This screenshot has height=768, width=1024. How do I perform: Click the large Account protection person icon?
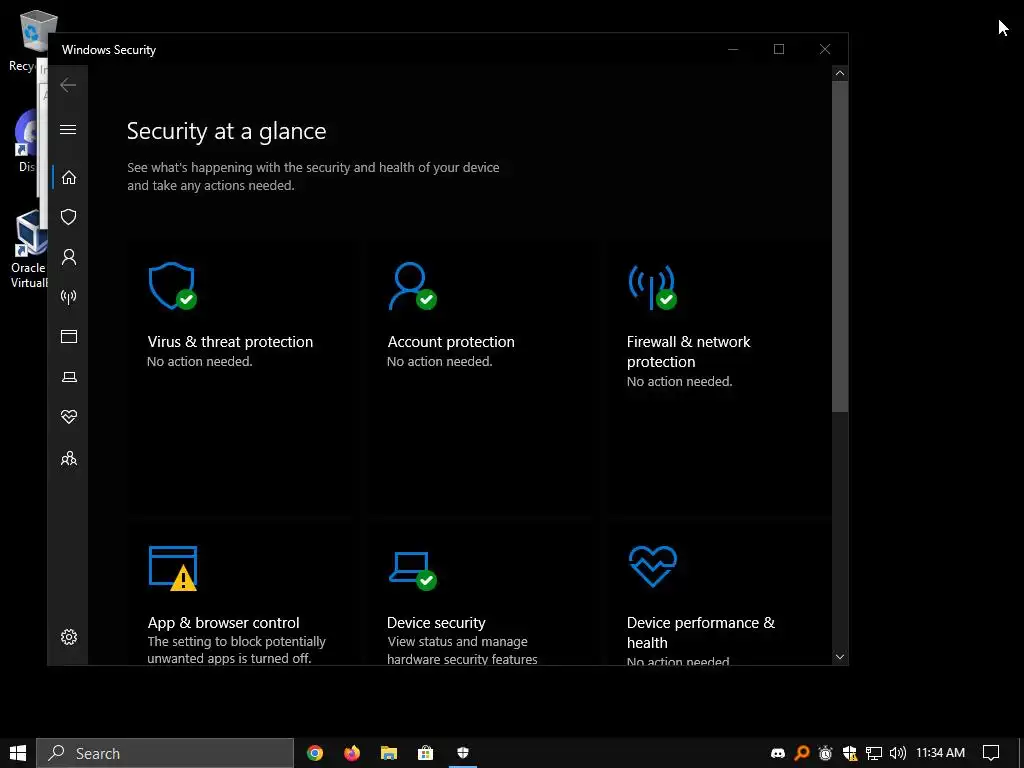pyautogui.click(x=412, y=286)
